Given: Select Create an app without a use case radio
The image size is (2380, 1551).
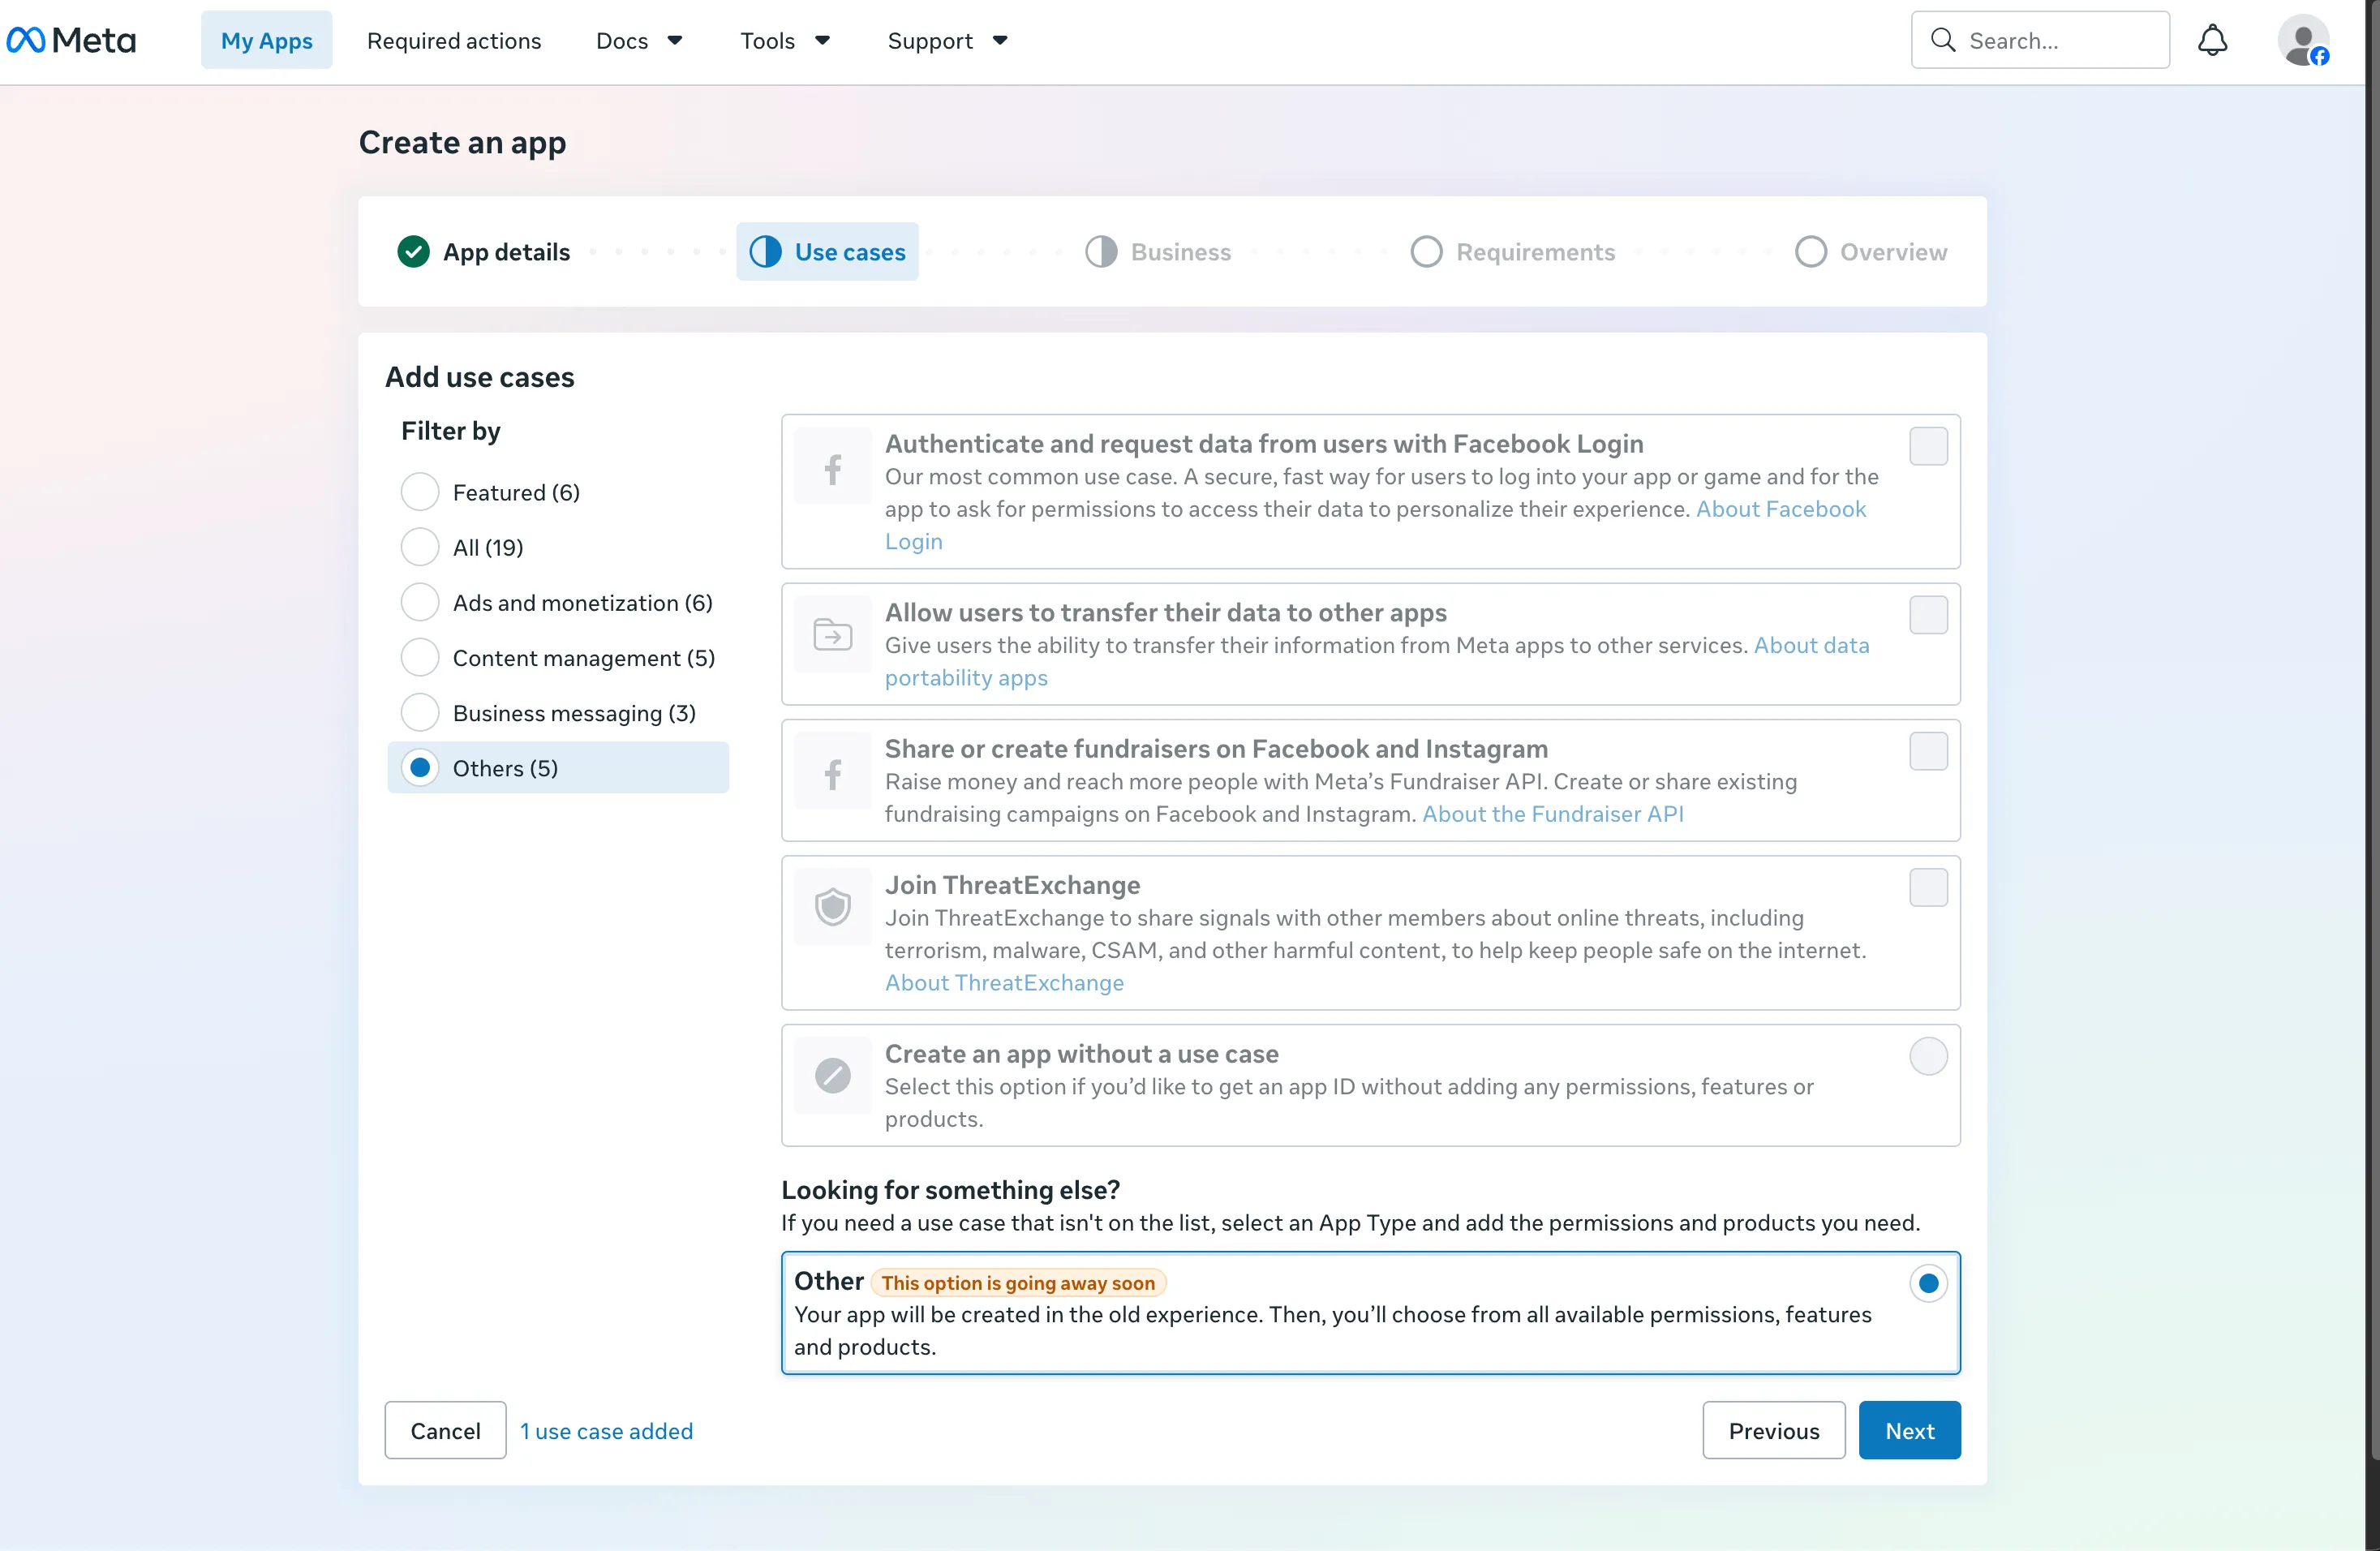Looking at the screenshot, I should pos(1928,1056).
